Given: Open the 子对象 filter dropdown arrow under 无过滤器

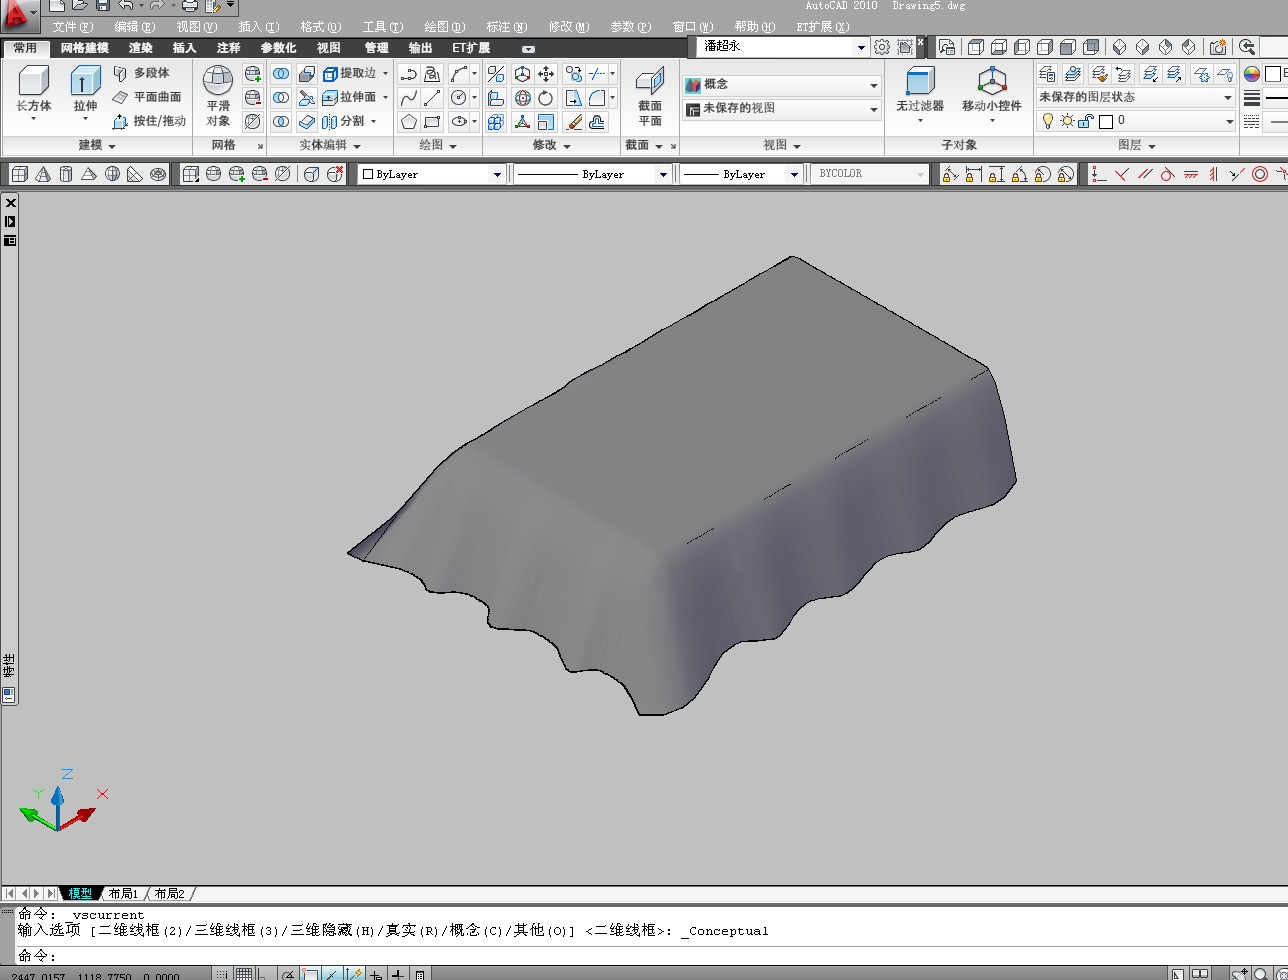Looking at the screenshot, I should pyautogui.click(x=920, y=121).
